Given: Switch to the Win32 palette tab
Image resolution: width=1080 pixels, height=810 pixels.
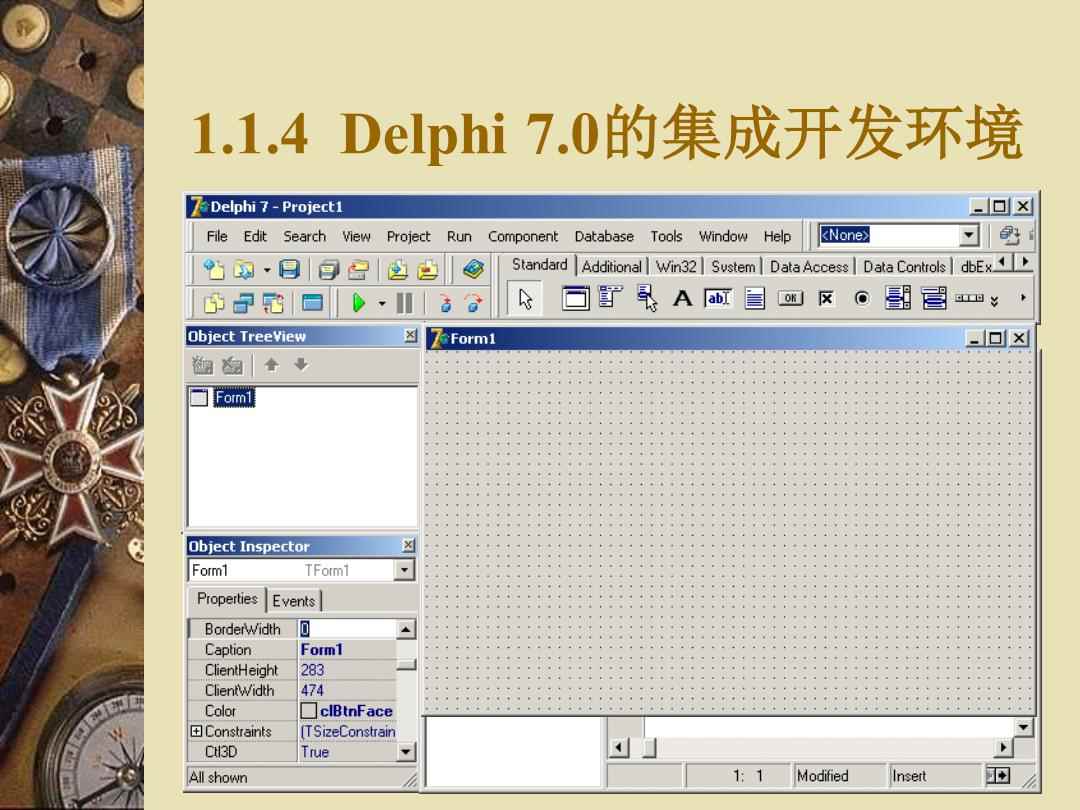Looking at the screenshot, I should coord(676,267).
